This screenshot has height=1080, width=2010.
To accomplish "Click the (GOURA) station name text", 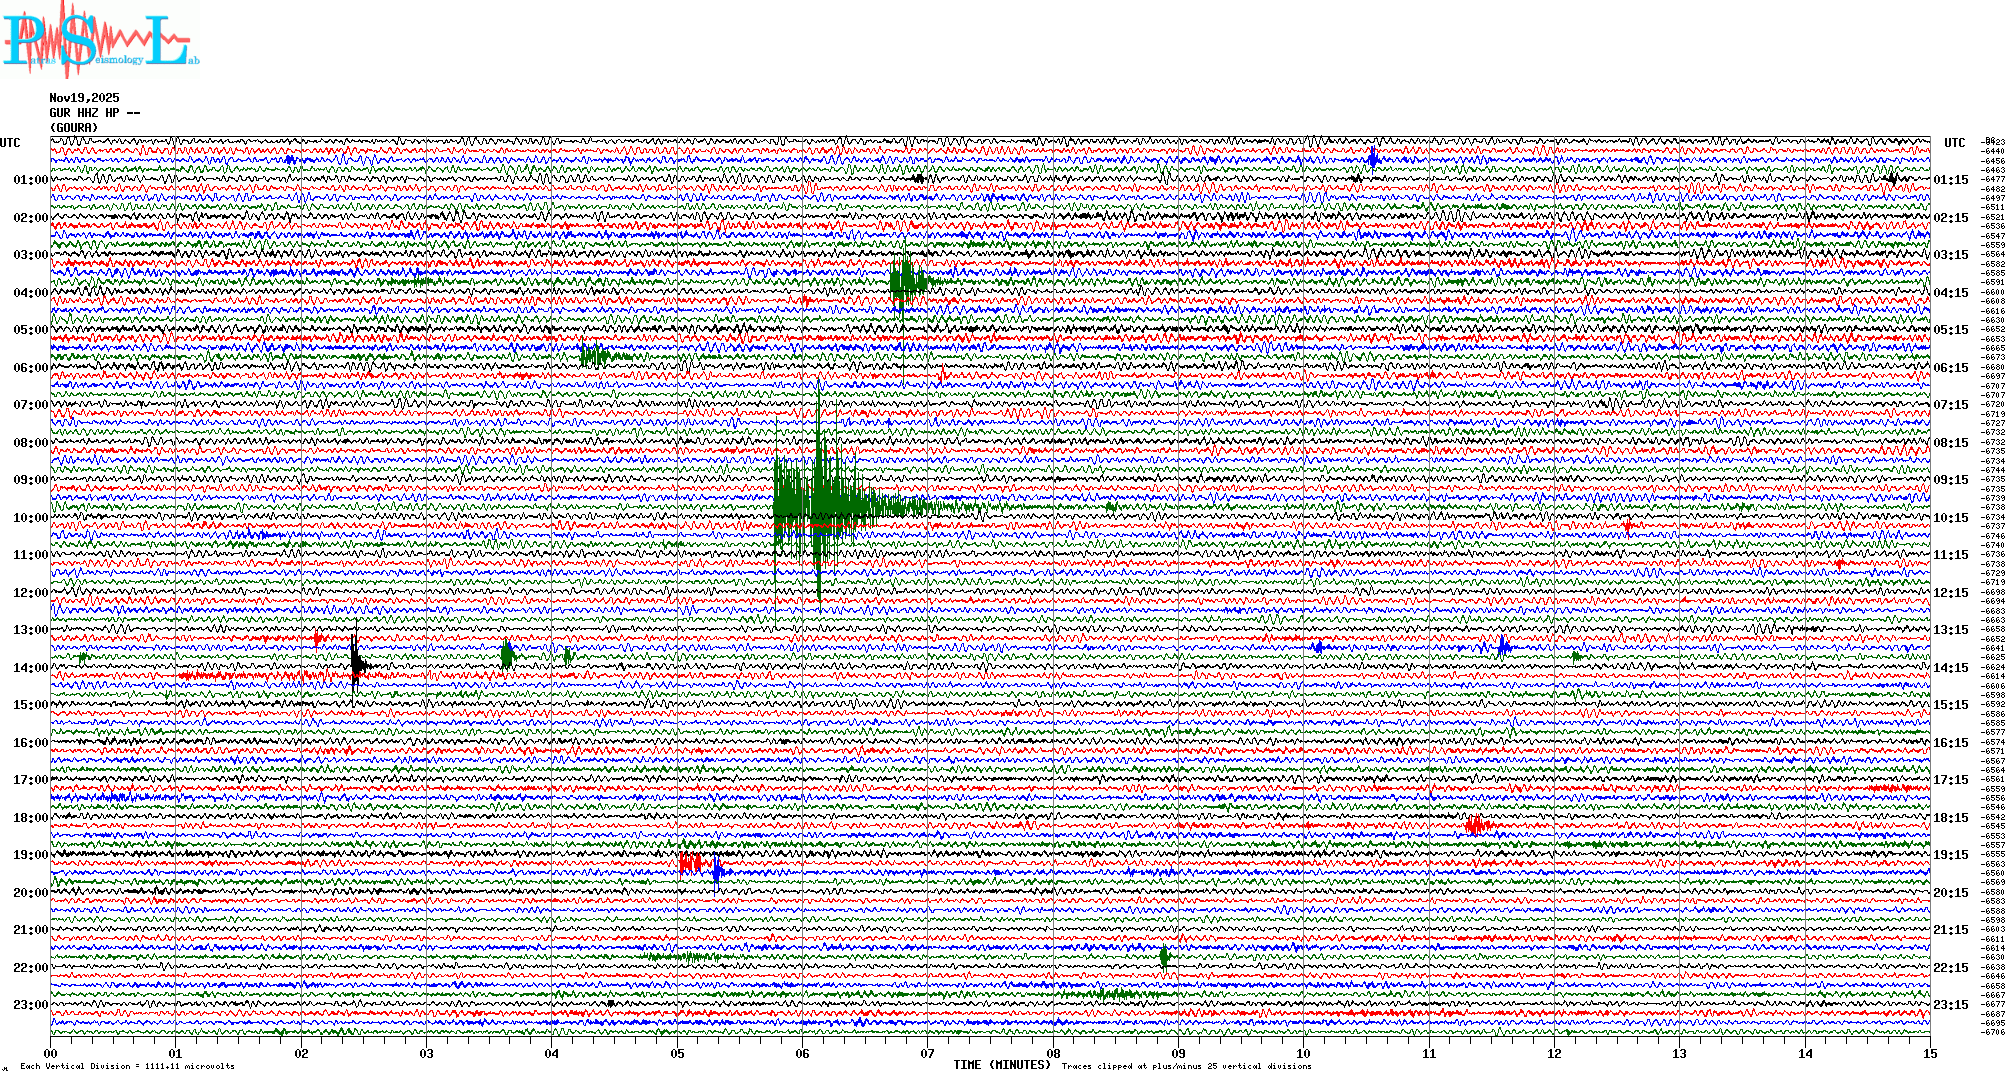I will tap(74, 128).
